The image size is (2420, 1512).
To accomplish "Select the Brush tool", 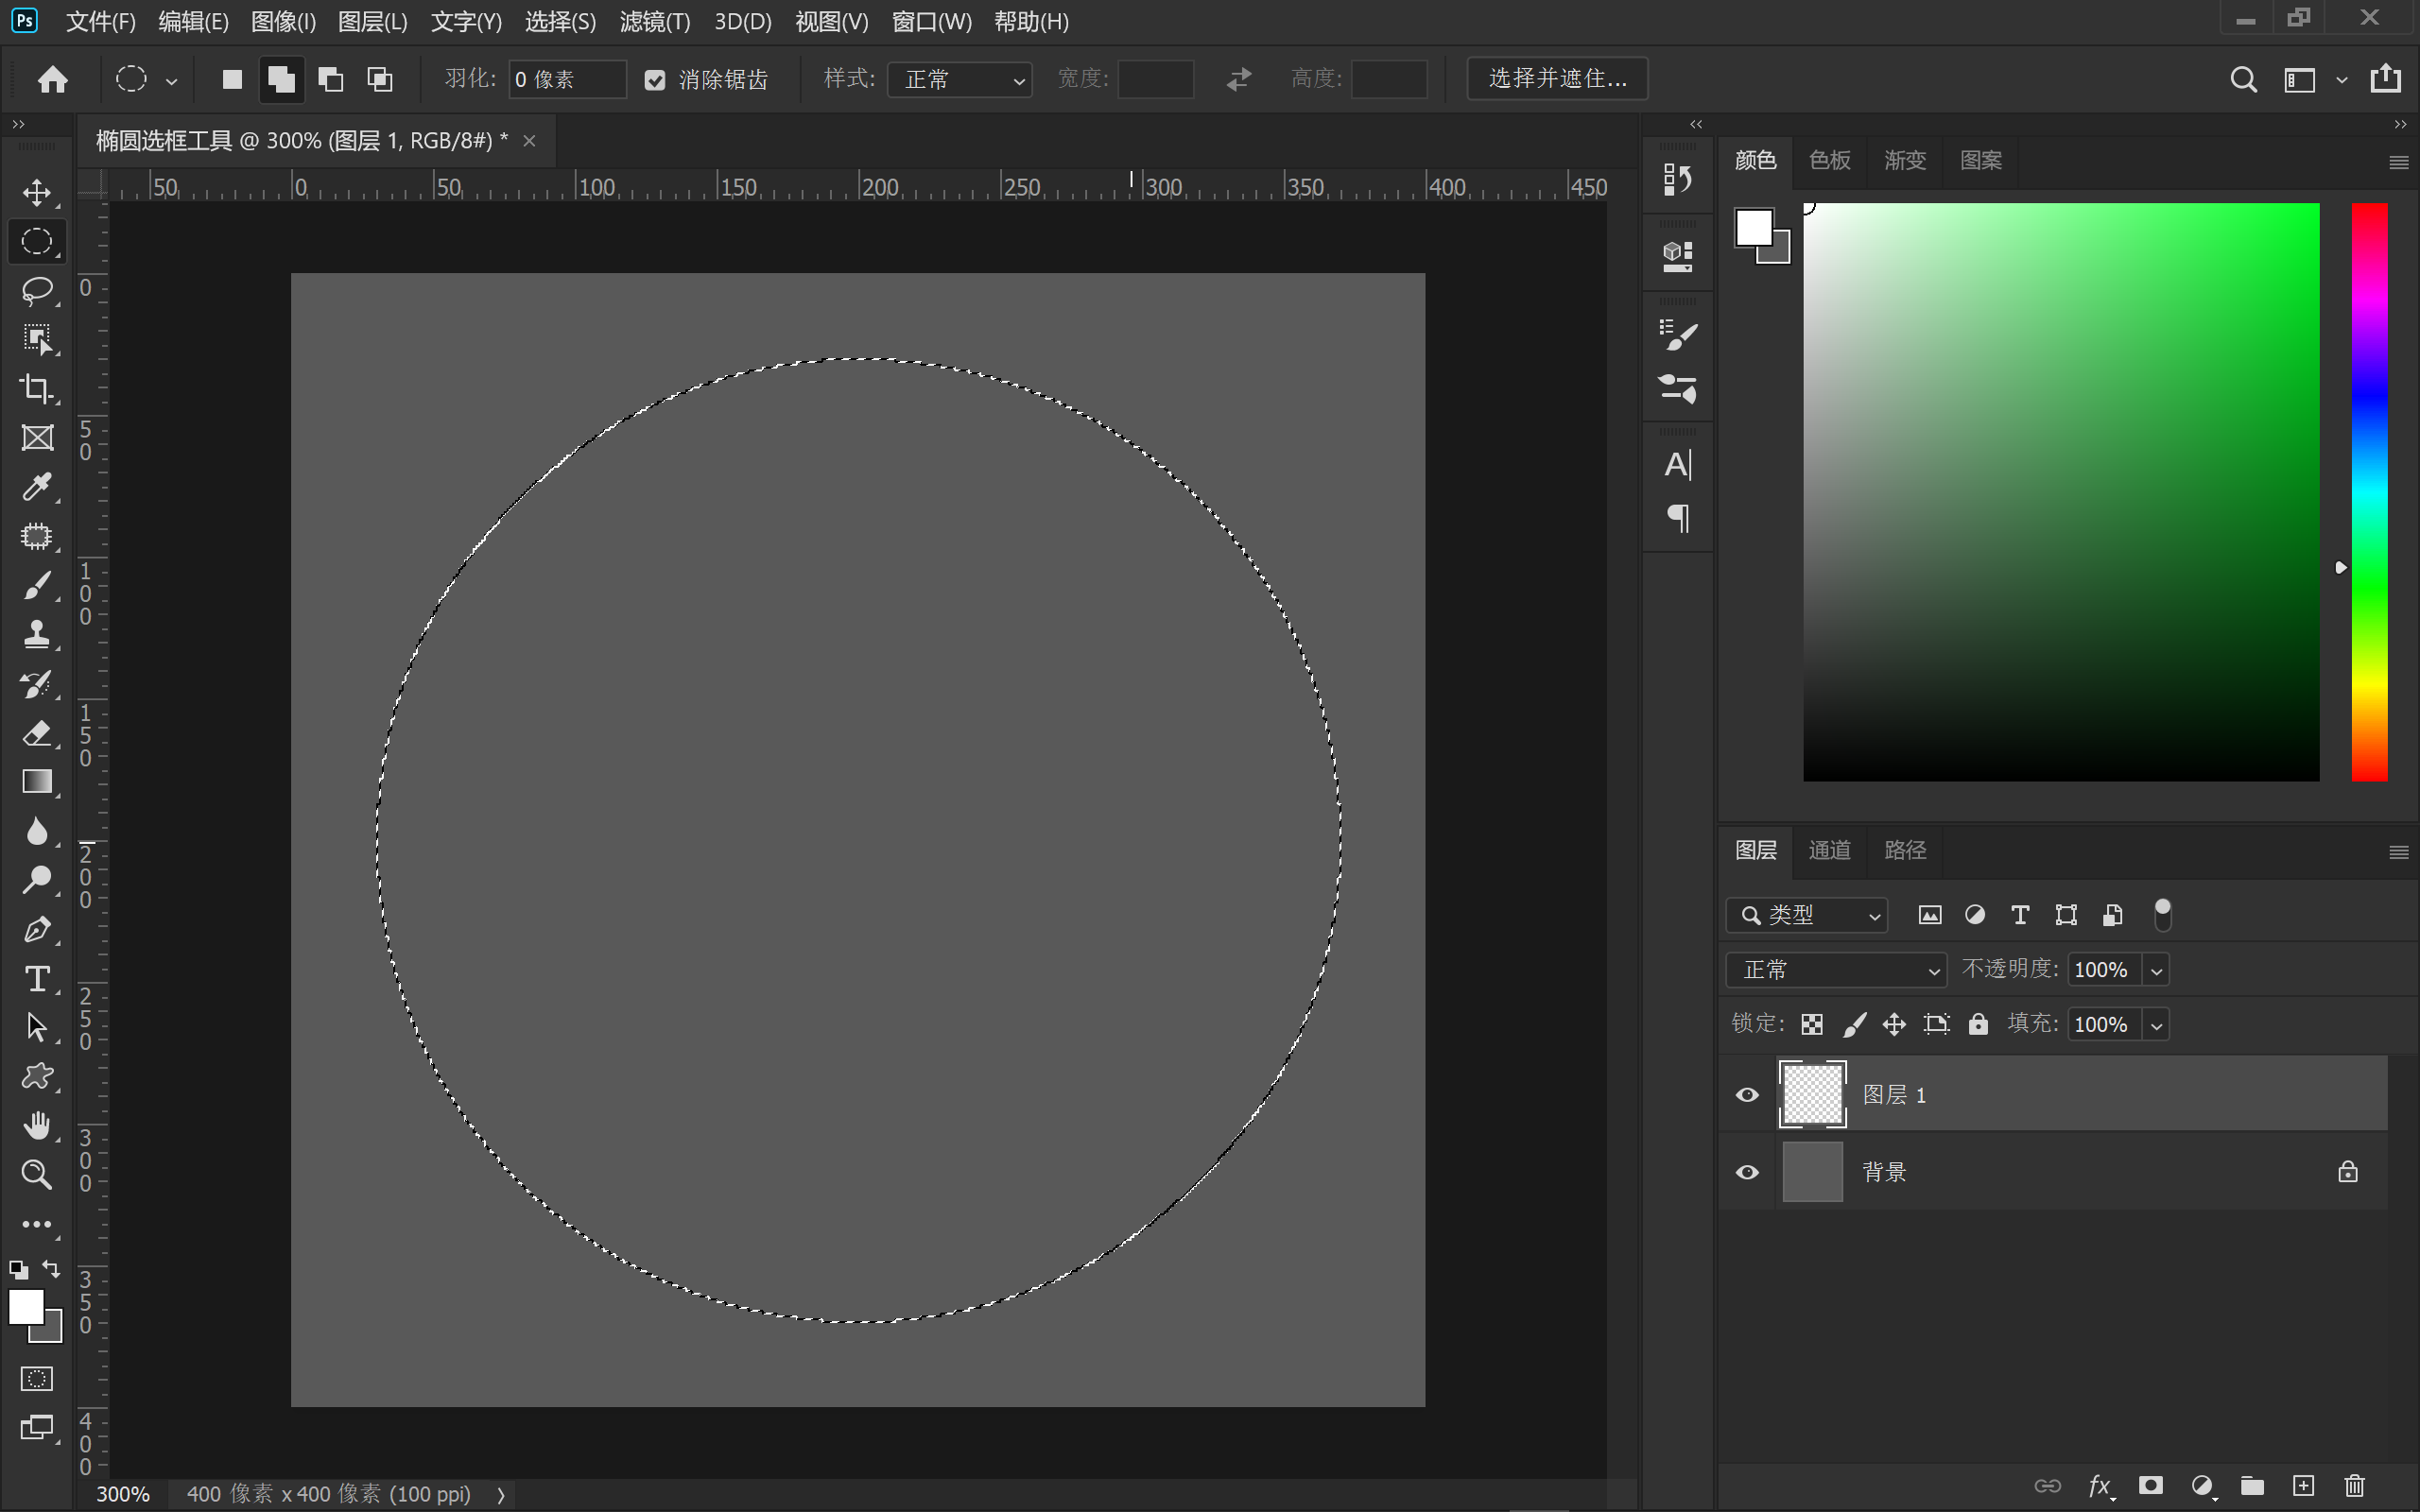I will (37, 585).
